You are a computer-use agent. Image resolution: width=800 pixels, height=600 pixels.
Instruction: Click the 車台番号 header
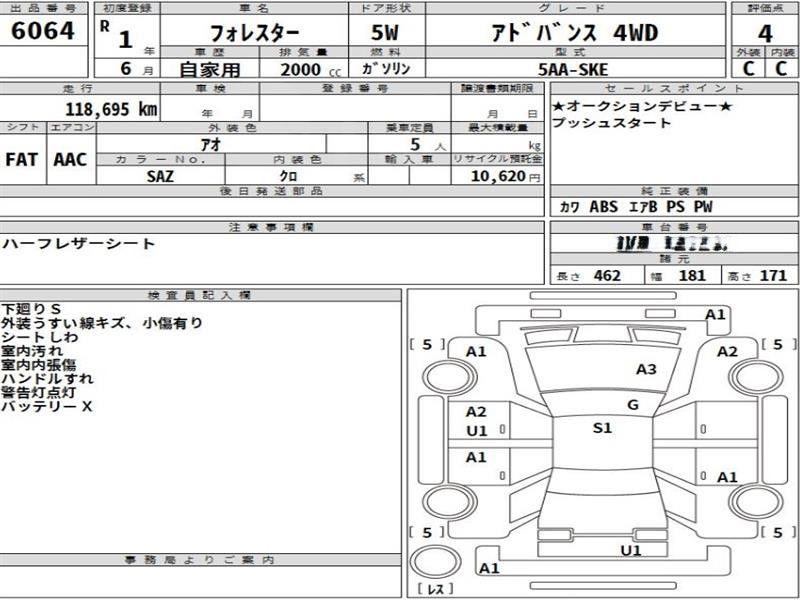(x=674, y=227)
